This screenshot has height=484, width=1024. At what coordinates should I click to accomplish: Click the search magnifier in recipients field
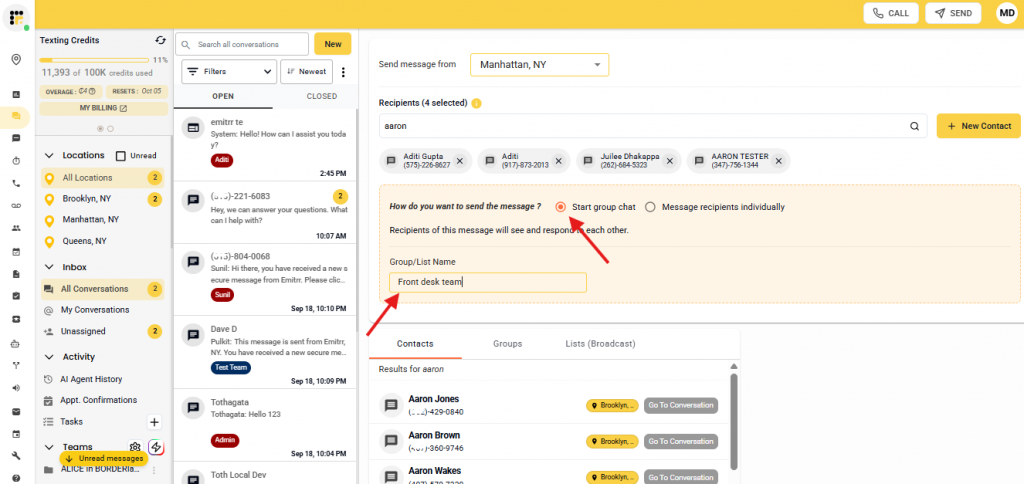tap(914, 127)
